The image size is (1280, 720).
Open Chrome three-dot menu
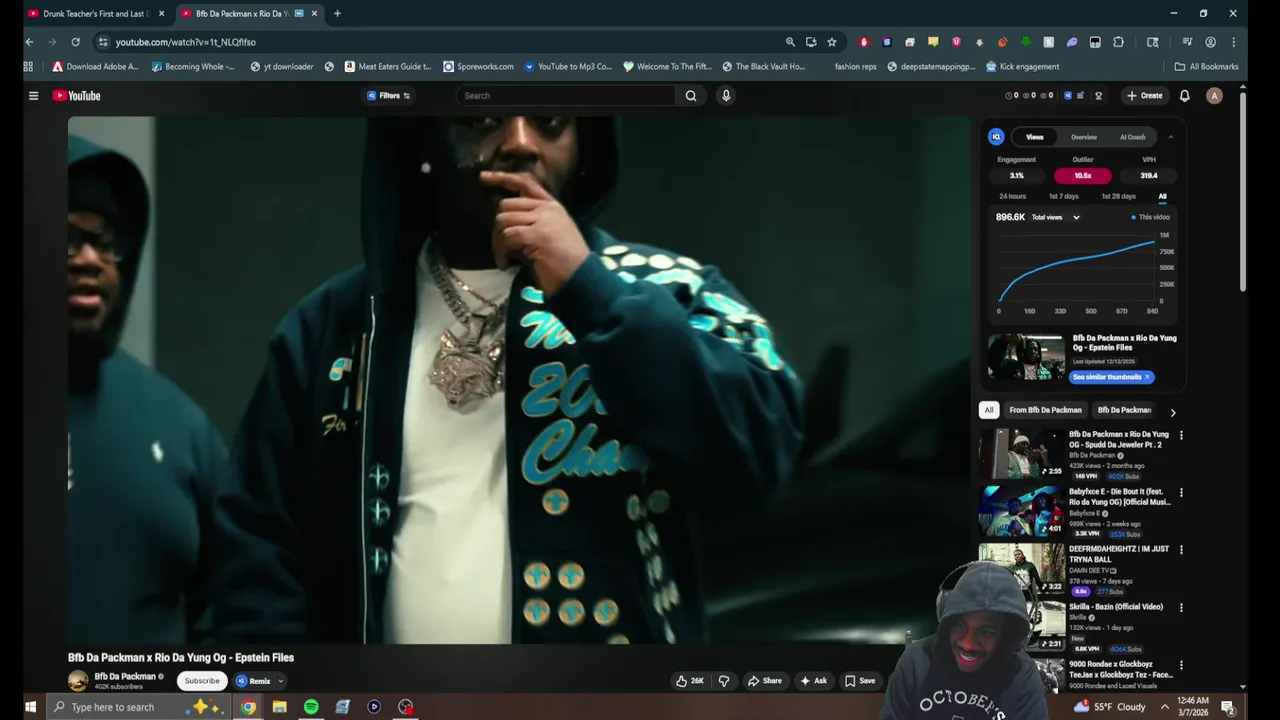pos(1233,42)
